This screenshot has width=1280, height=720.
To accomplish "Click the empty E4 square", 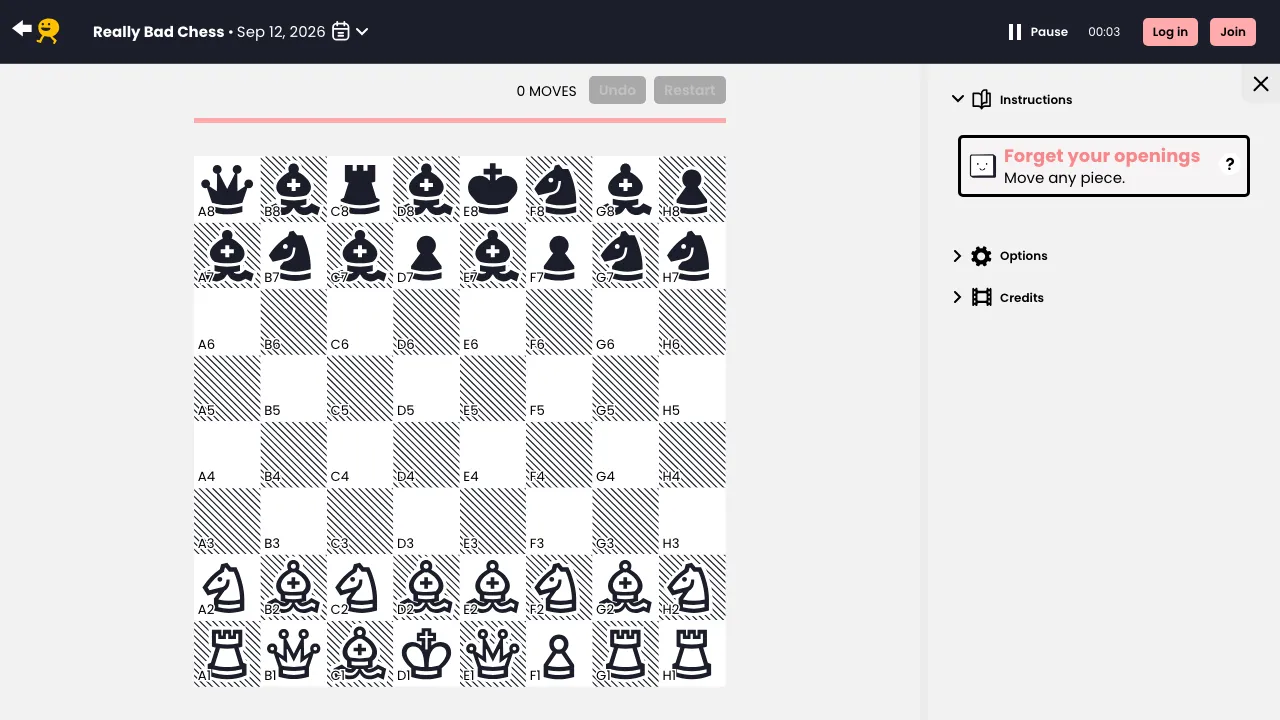I will pyautogui.click(x=493, y=455).
